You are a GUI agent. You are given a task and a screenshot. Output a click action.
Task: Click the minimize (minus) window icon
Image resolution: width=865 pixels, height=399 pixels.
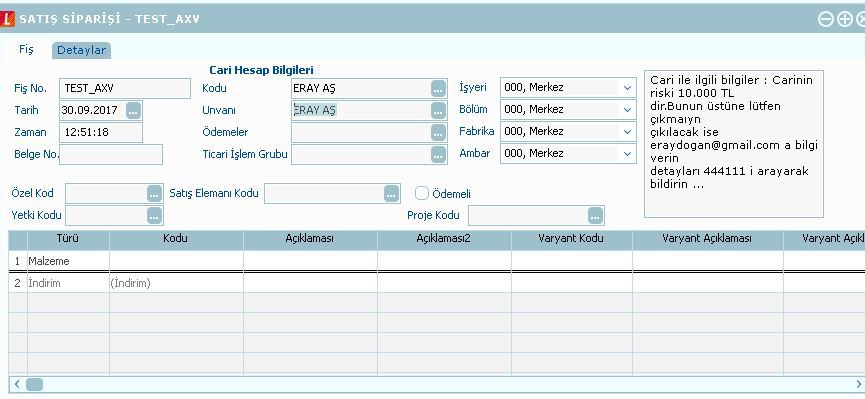click(825, 19)
